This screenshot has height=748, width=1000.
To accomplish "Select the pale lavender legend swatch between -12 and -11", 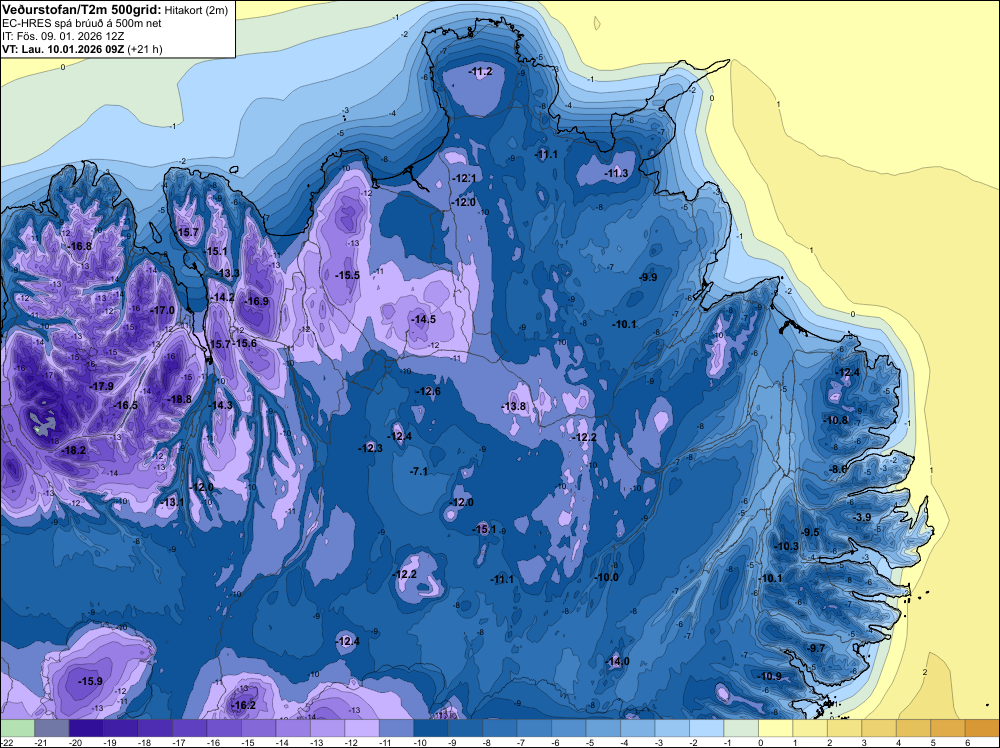I will click(362, 728).
